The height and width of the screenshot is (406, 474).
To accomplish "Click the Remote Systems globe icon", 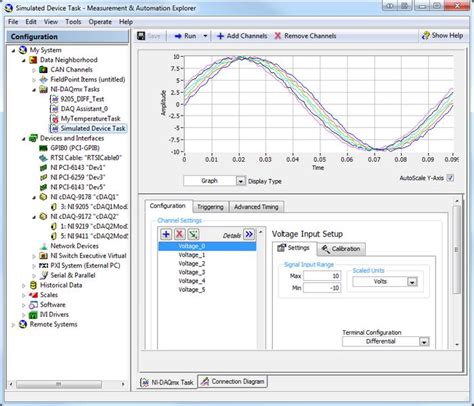I will click(x=23, y=324).
